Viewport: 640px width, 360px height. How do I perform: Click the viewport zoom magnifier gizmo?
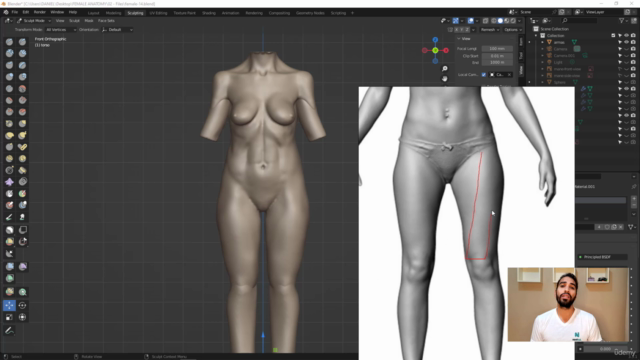coord(445,69)
